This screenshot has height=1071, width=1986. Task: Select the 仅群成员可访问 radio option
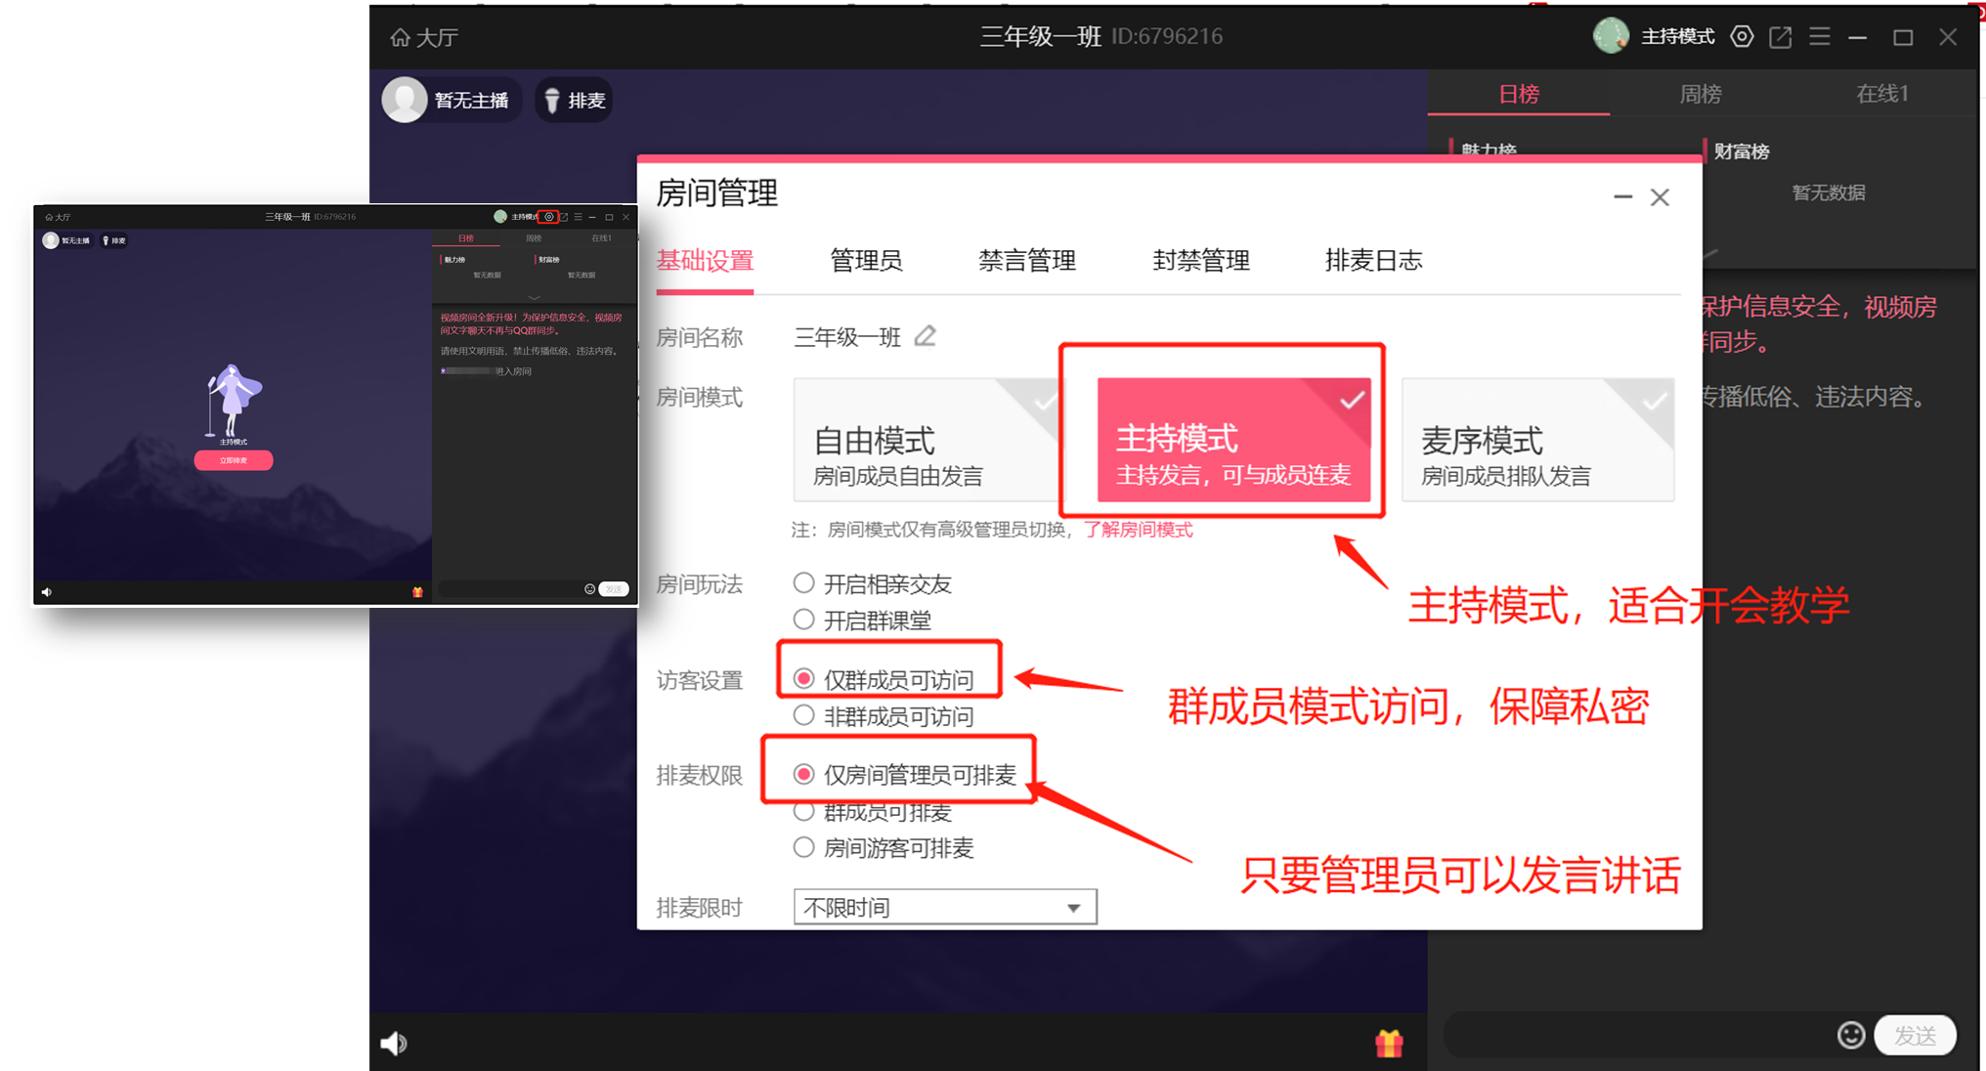803,676
